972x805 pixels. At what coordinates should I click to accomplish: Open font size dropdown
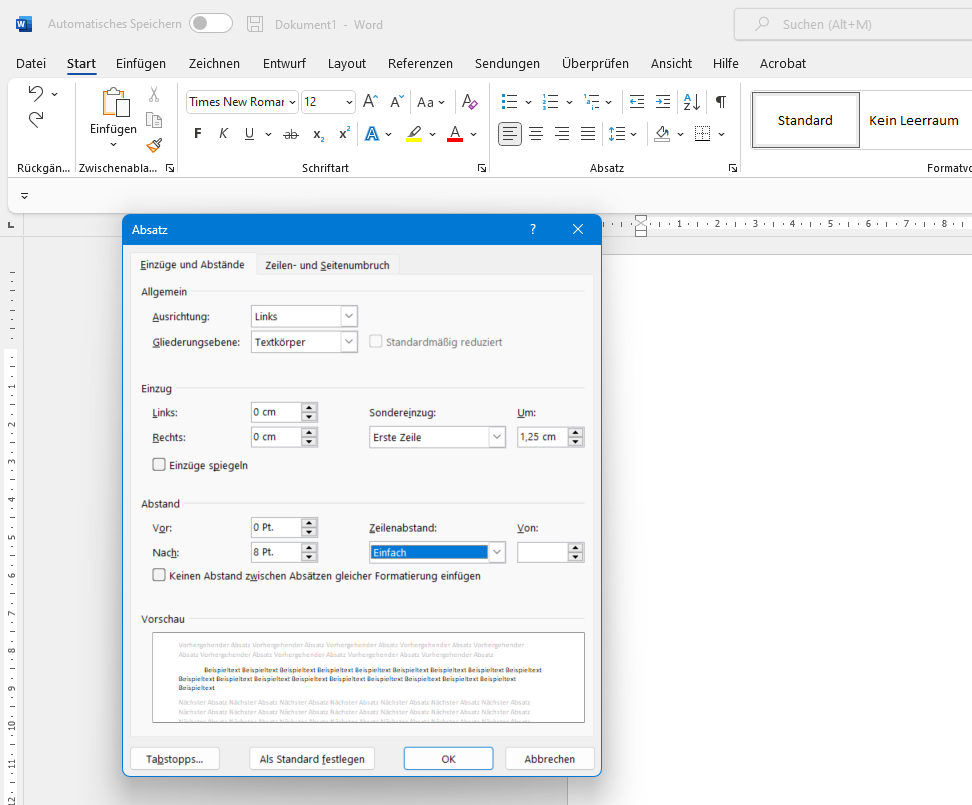coord(349,102)
